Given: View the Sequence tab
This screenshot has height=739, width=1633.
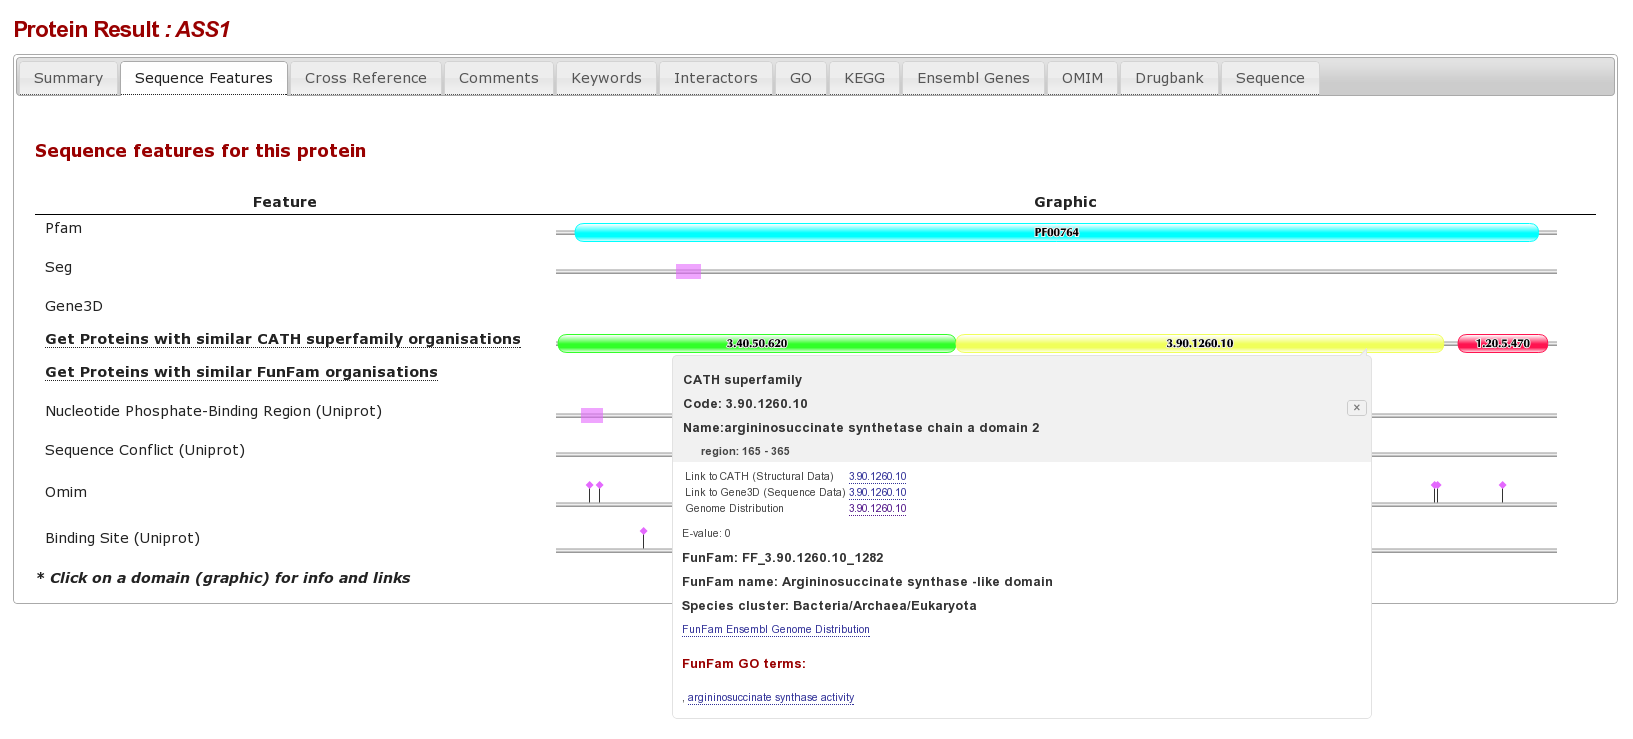Looking at the screenshot, I should [1269, 78].
